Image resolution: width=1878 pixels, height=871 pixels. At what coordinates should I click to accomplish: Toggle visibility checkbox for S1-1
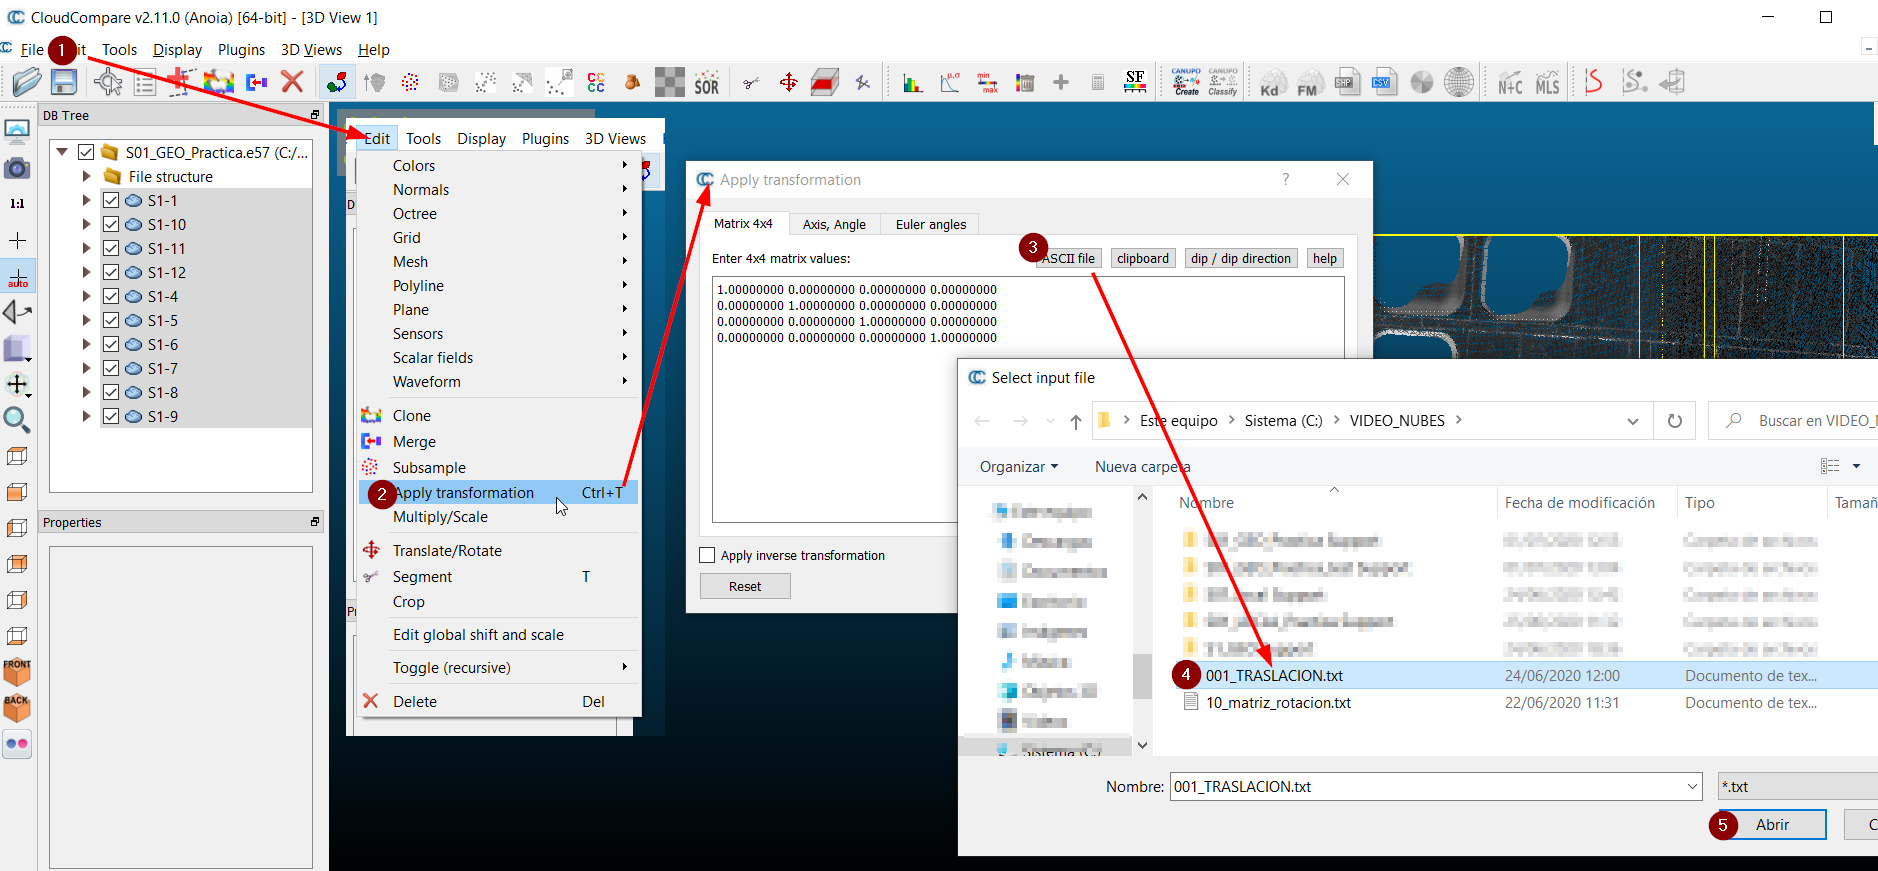pos(111,200)
